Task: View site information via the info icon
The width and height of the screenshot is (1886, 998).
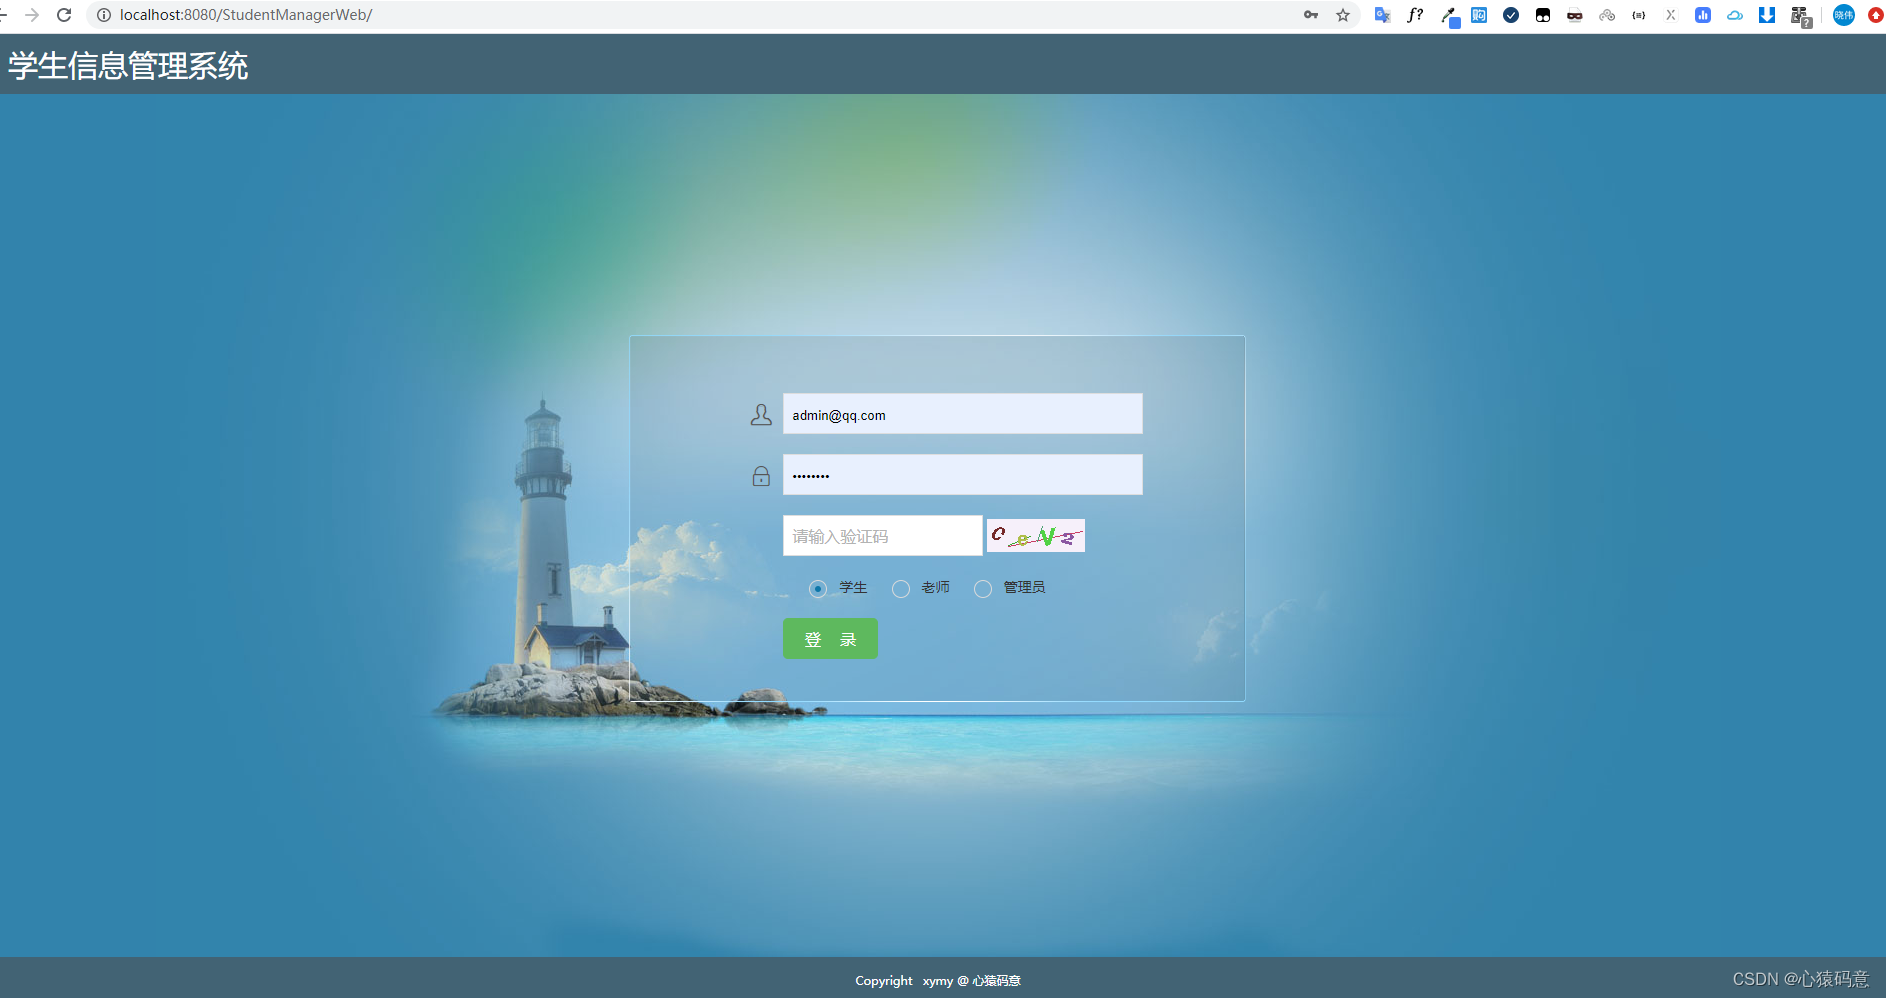Action: [104, 15]
